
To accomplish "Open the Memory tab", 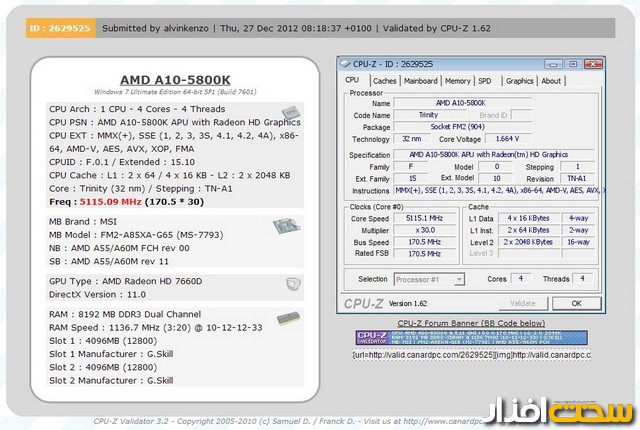I will (x=458, y=81).
